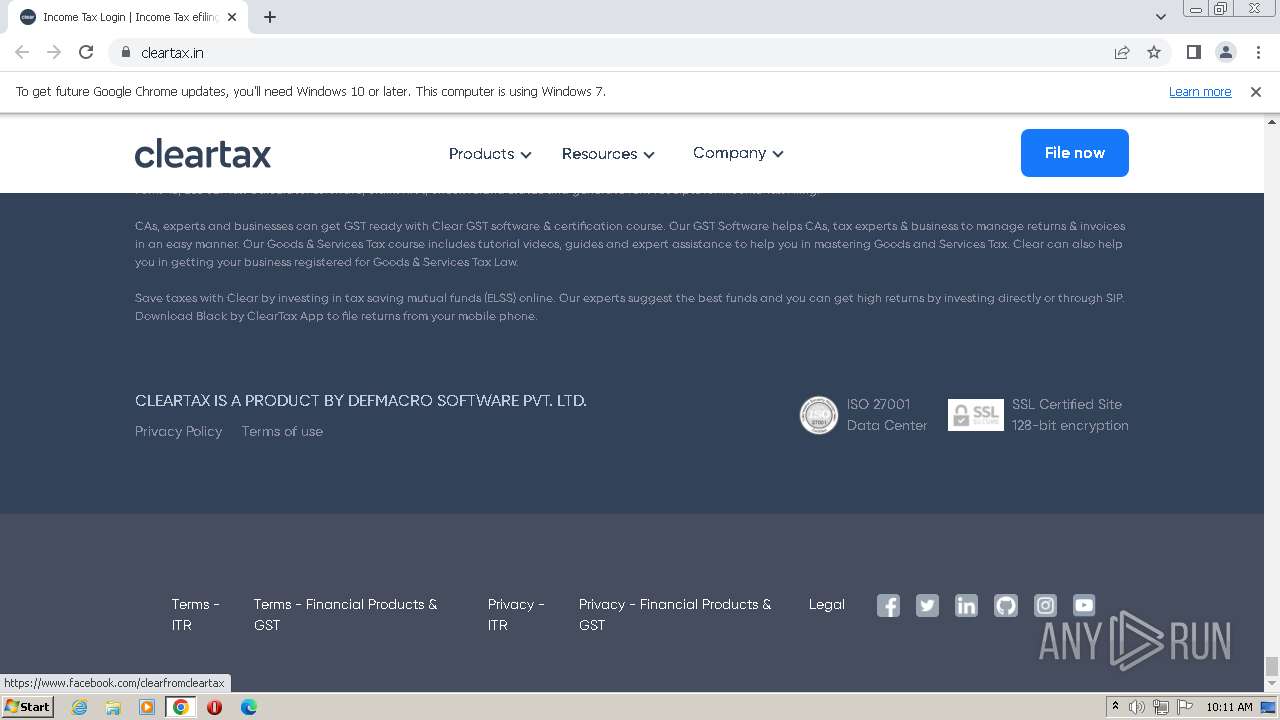The width and height of the screenshot is (1280, 720).
Task: Open tab search dropdown arrow
Action: click(x=1160, y=17)
